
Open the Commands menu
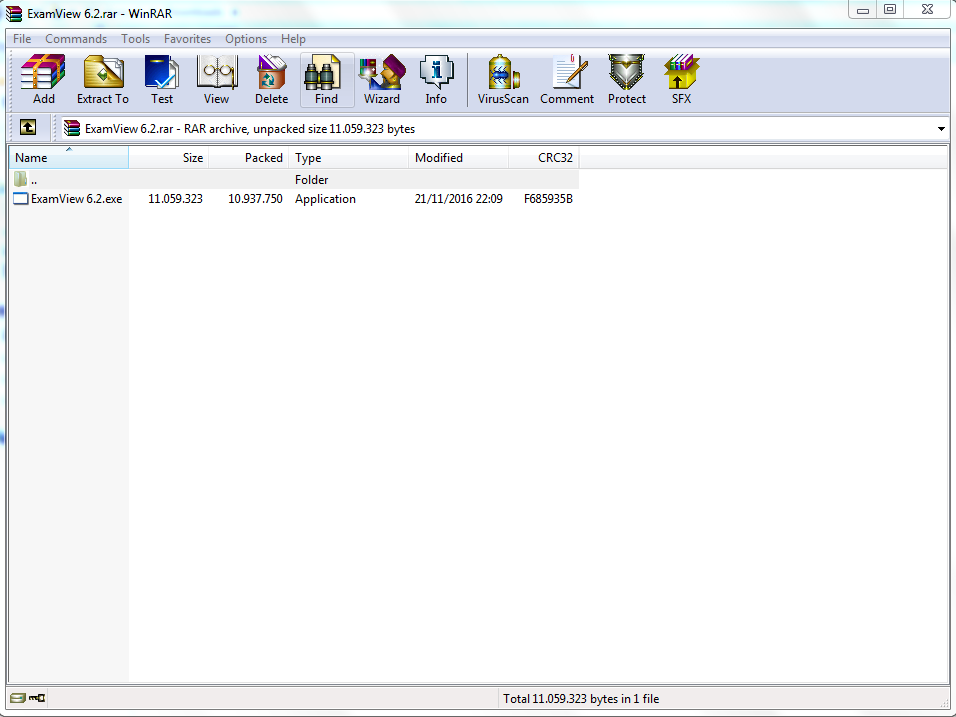pos(76,38)
